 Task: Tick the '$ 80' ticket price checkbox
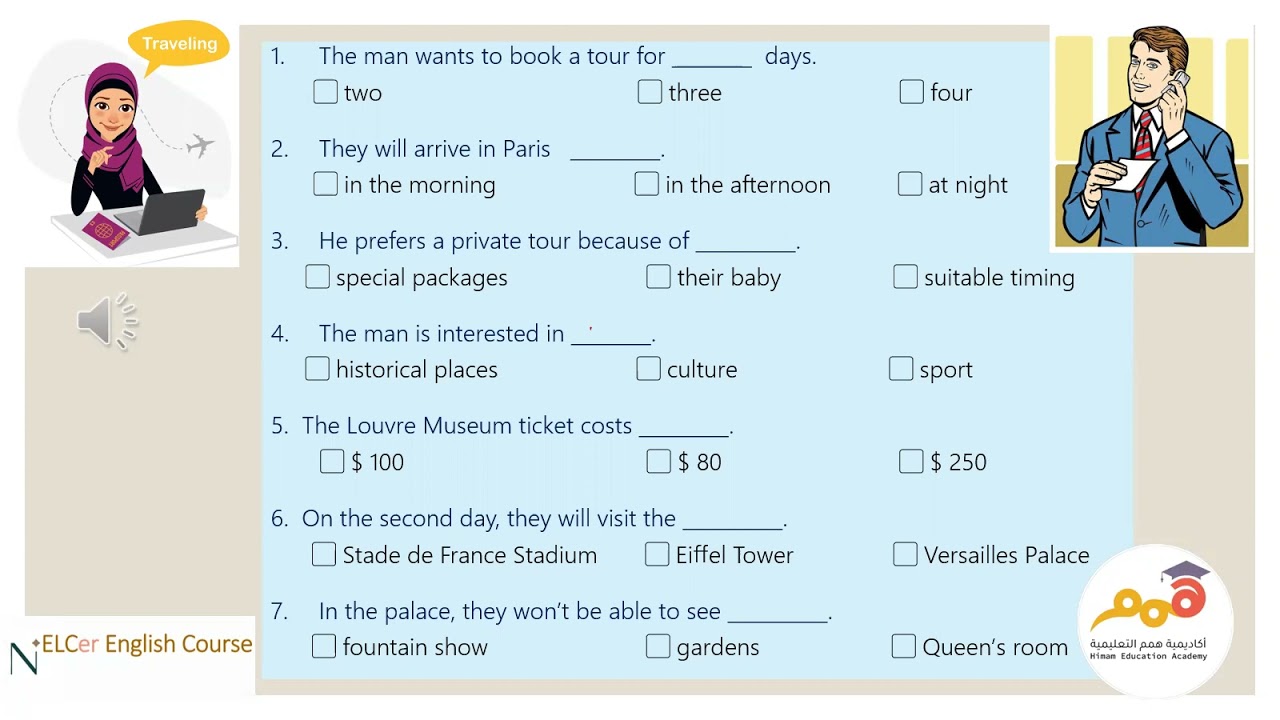[x=659, y=461]
